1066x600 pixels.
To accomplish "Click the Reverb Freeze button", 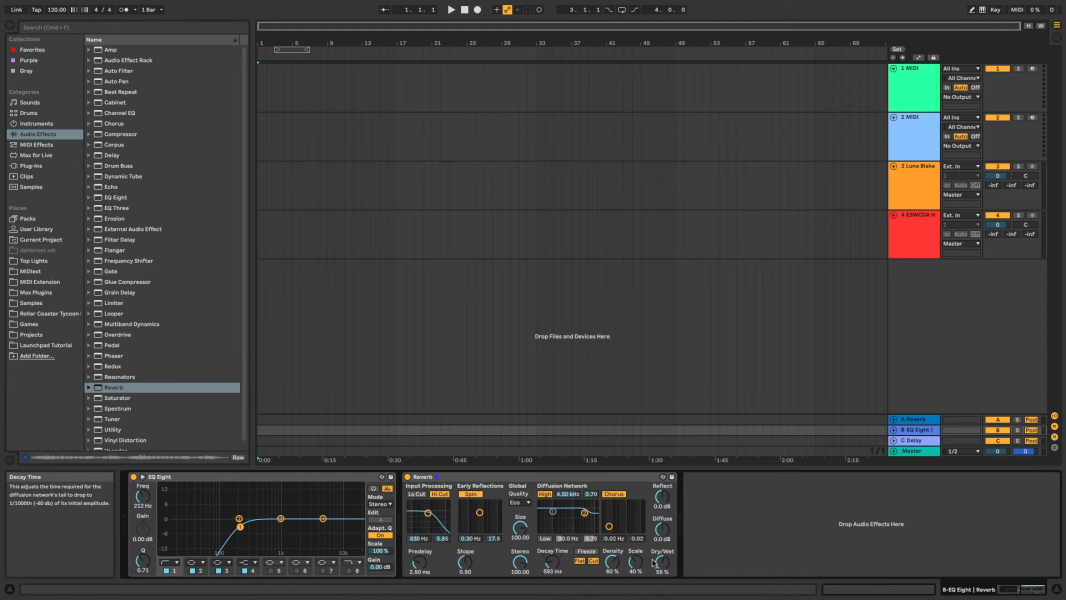I will point(587,551).
